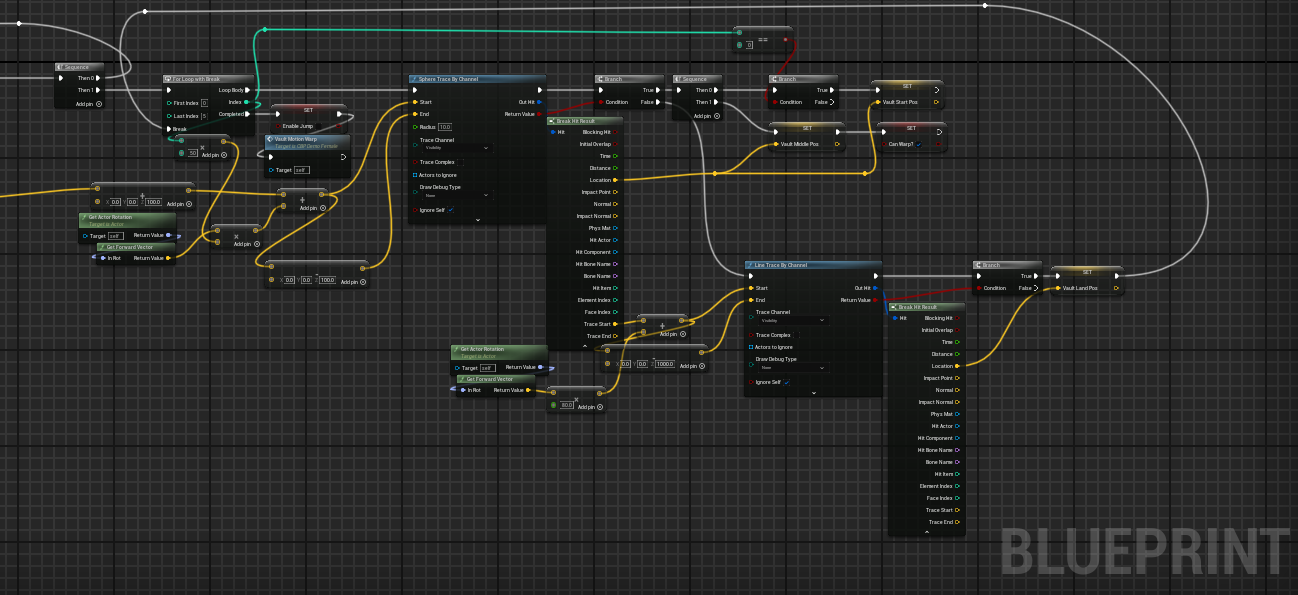Expand advanced pins on Line Trace By Channel
Viewport: 1298px width, 595px height.
[x=813, y=393]
